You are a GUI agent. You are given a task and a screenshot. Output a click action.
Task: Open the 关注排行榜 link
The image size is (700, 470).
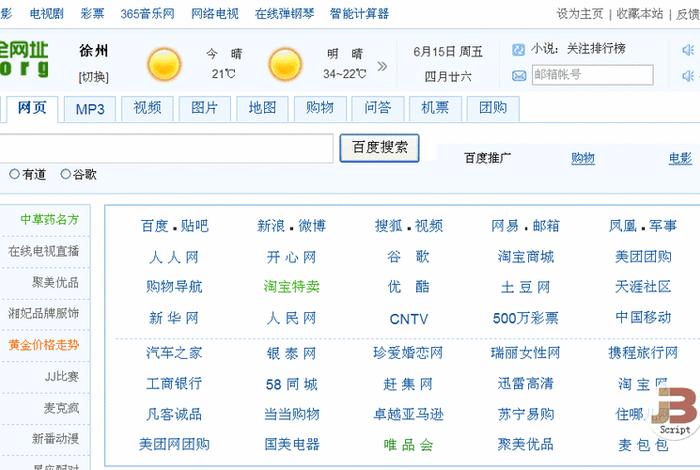[596, 49]
